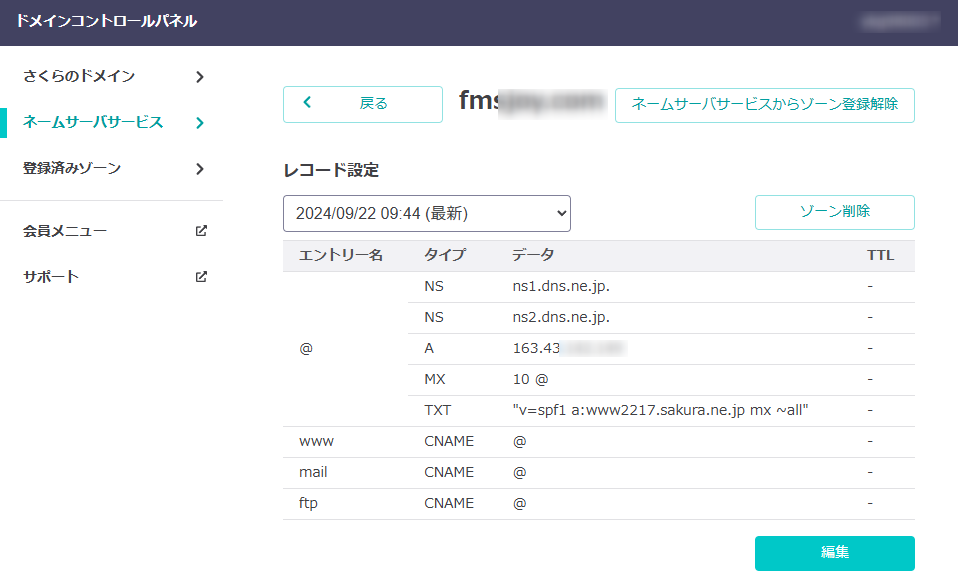
Task: Click the chevron next to 登録済みゾーン
Action: pos(200,169)
